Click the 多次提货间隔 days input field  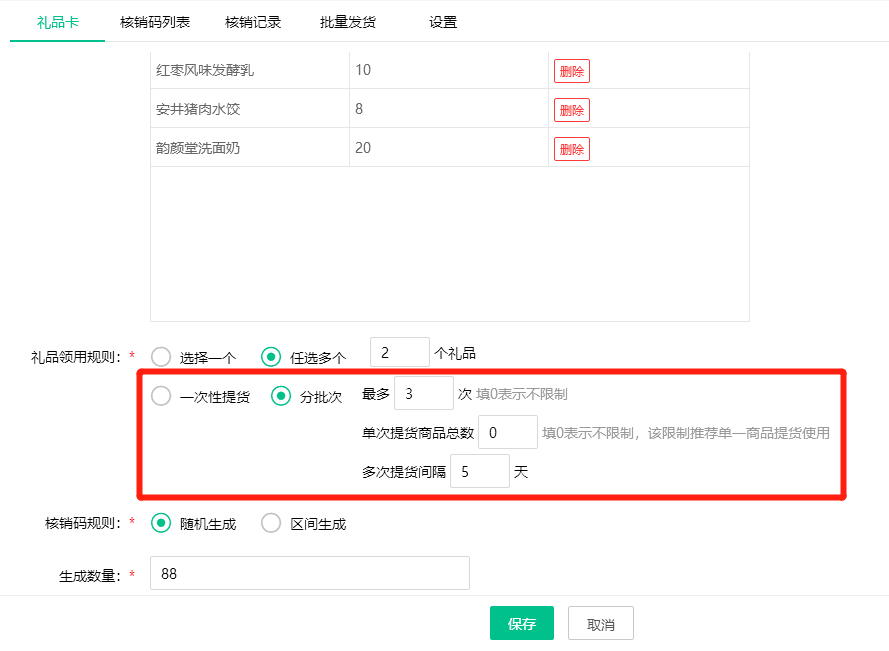coord(479,472)
